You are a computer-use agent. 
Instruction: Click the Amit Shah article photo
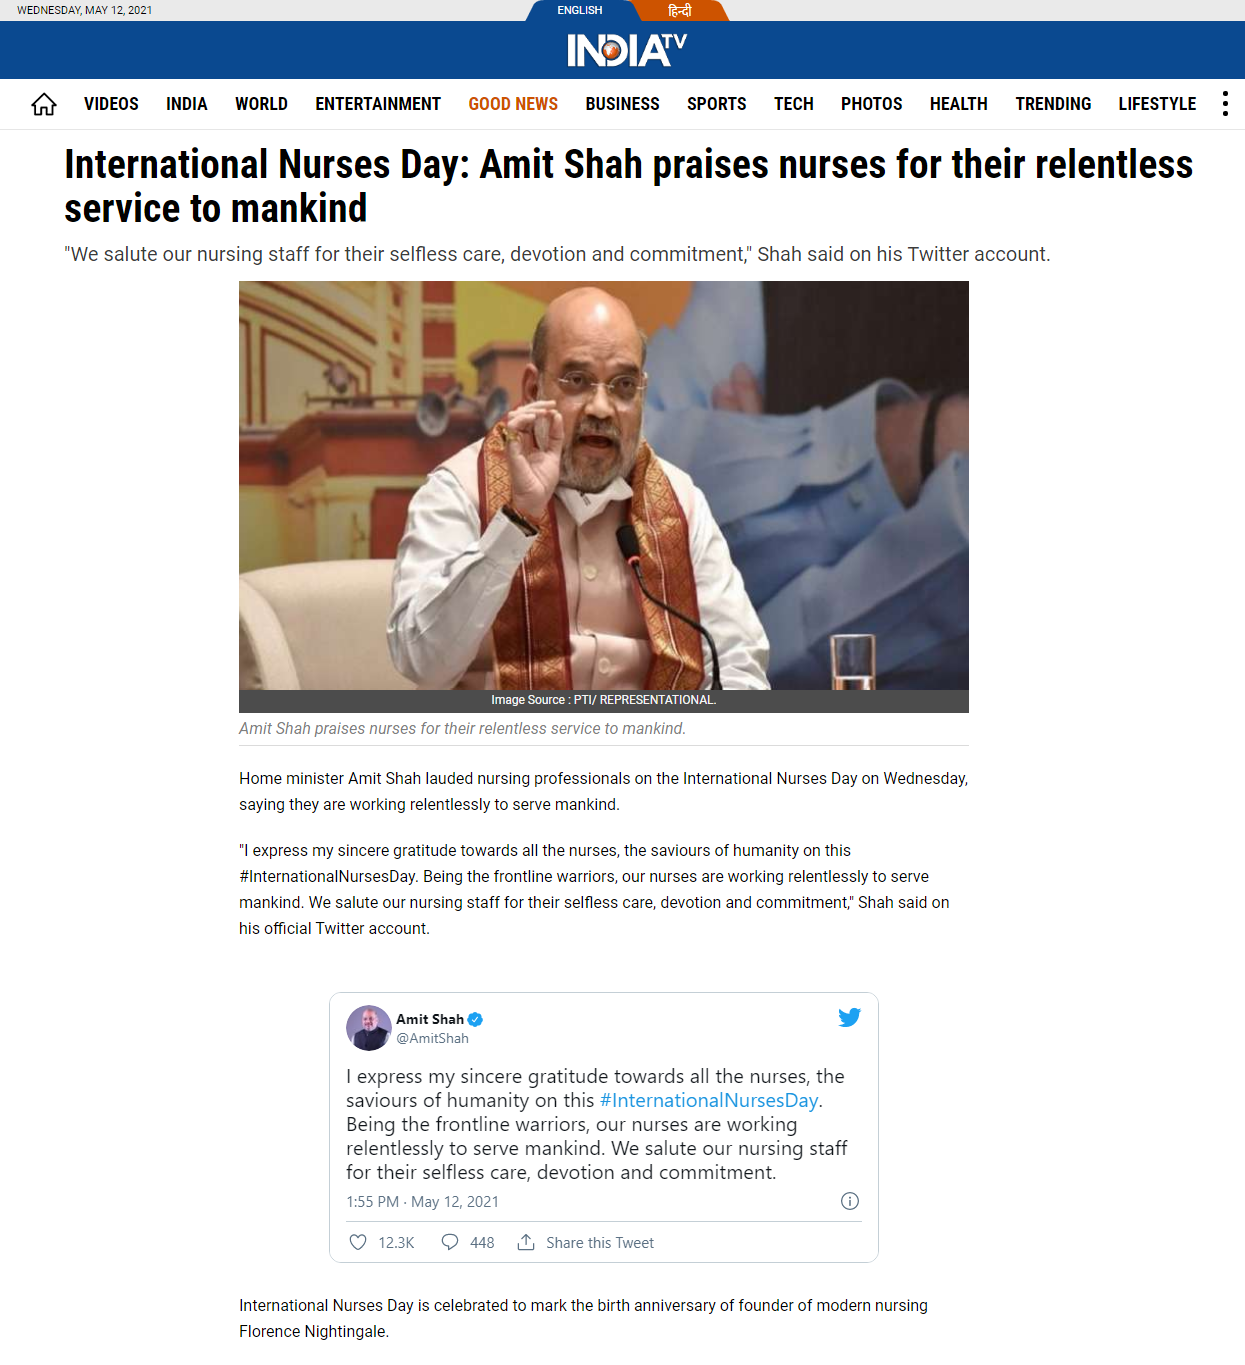coord(604,485)
